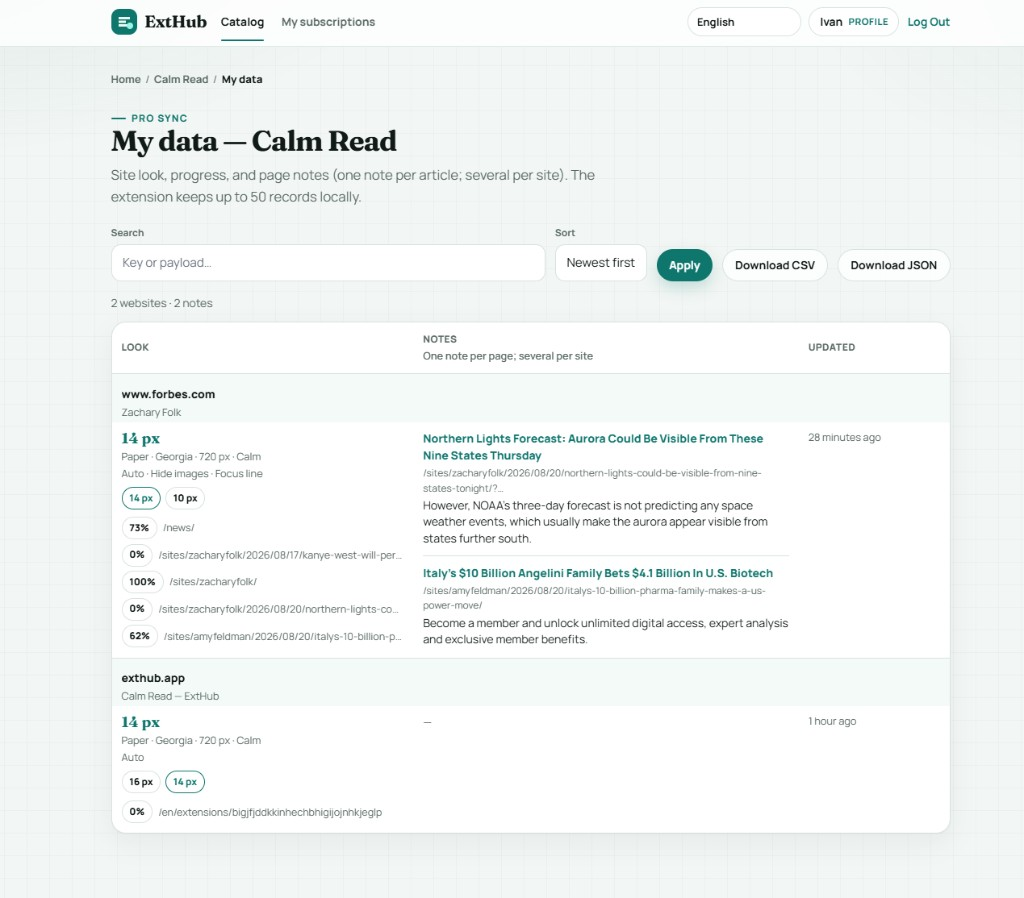Focus the Key or payload search field

(x=328, y=263)
